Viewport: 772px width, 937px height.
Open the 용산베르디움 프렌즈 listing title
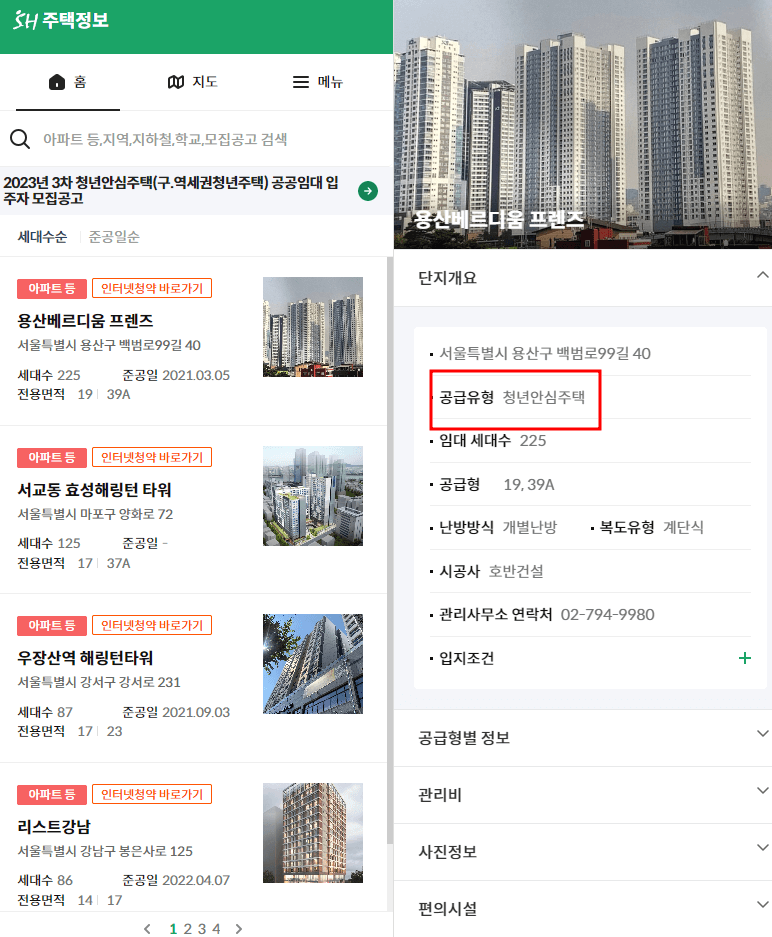tap(85, 321)
